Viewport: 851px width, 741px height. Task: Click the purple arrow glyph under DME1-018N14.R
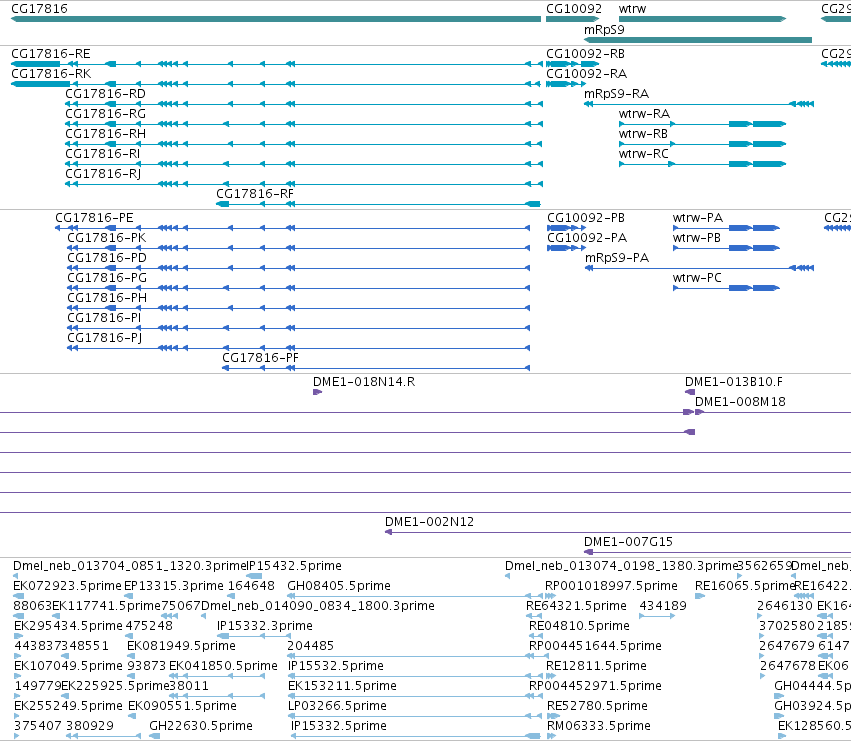tap(317, 392)
